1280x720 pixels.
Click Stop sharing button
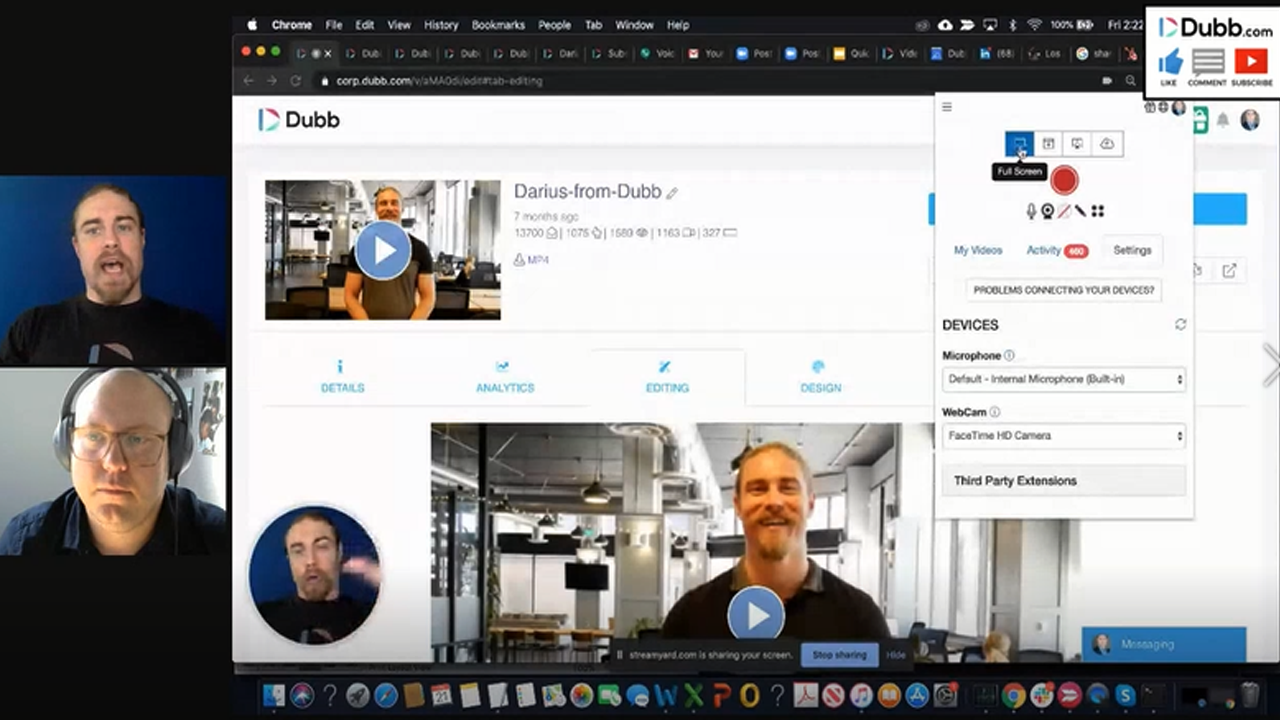[839, 655]
